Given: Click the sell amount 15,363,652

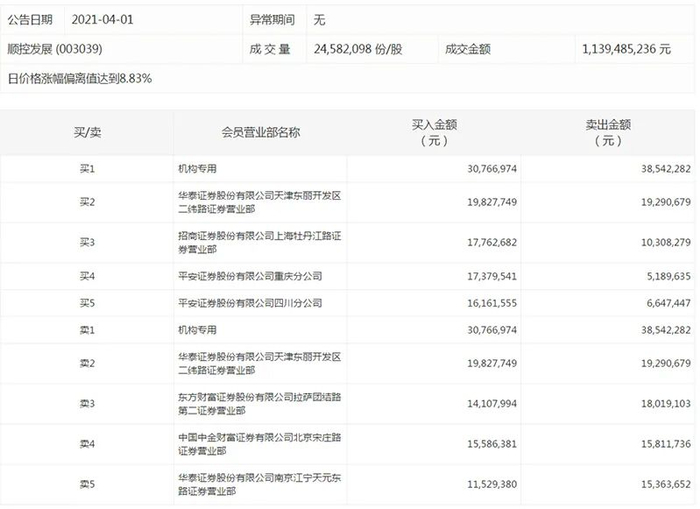Looking at the screenshot, I should tap(666, 484).
